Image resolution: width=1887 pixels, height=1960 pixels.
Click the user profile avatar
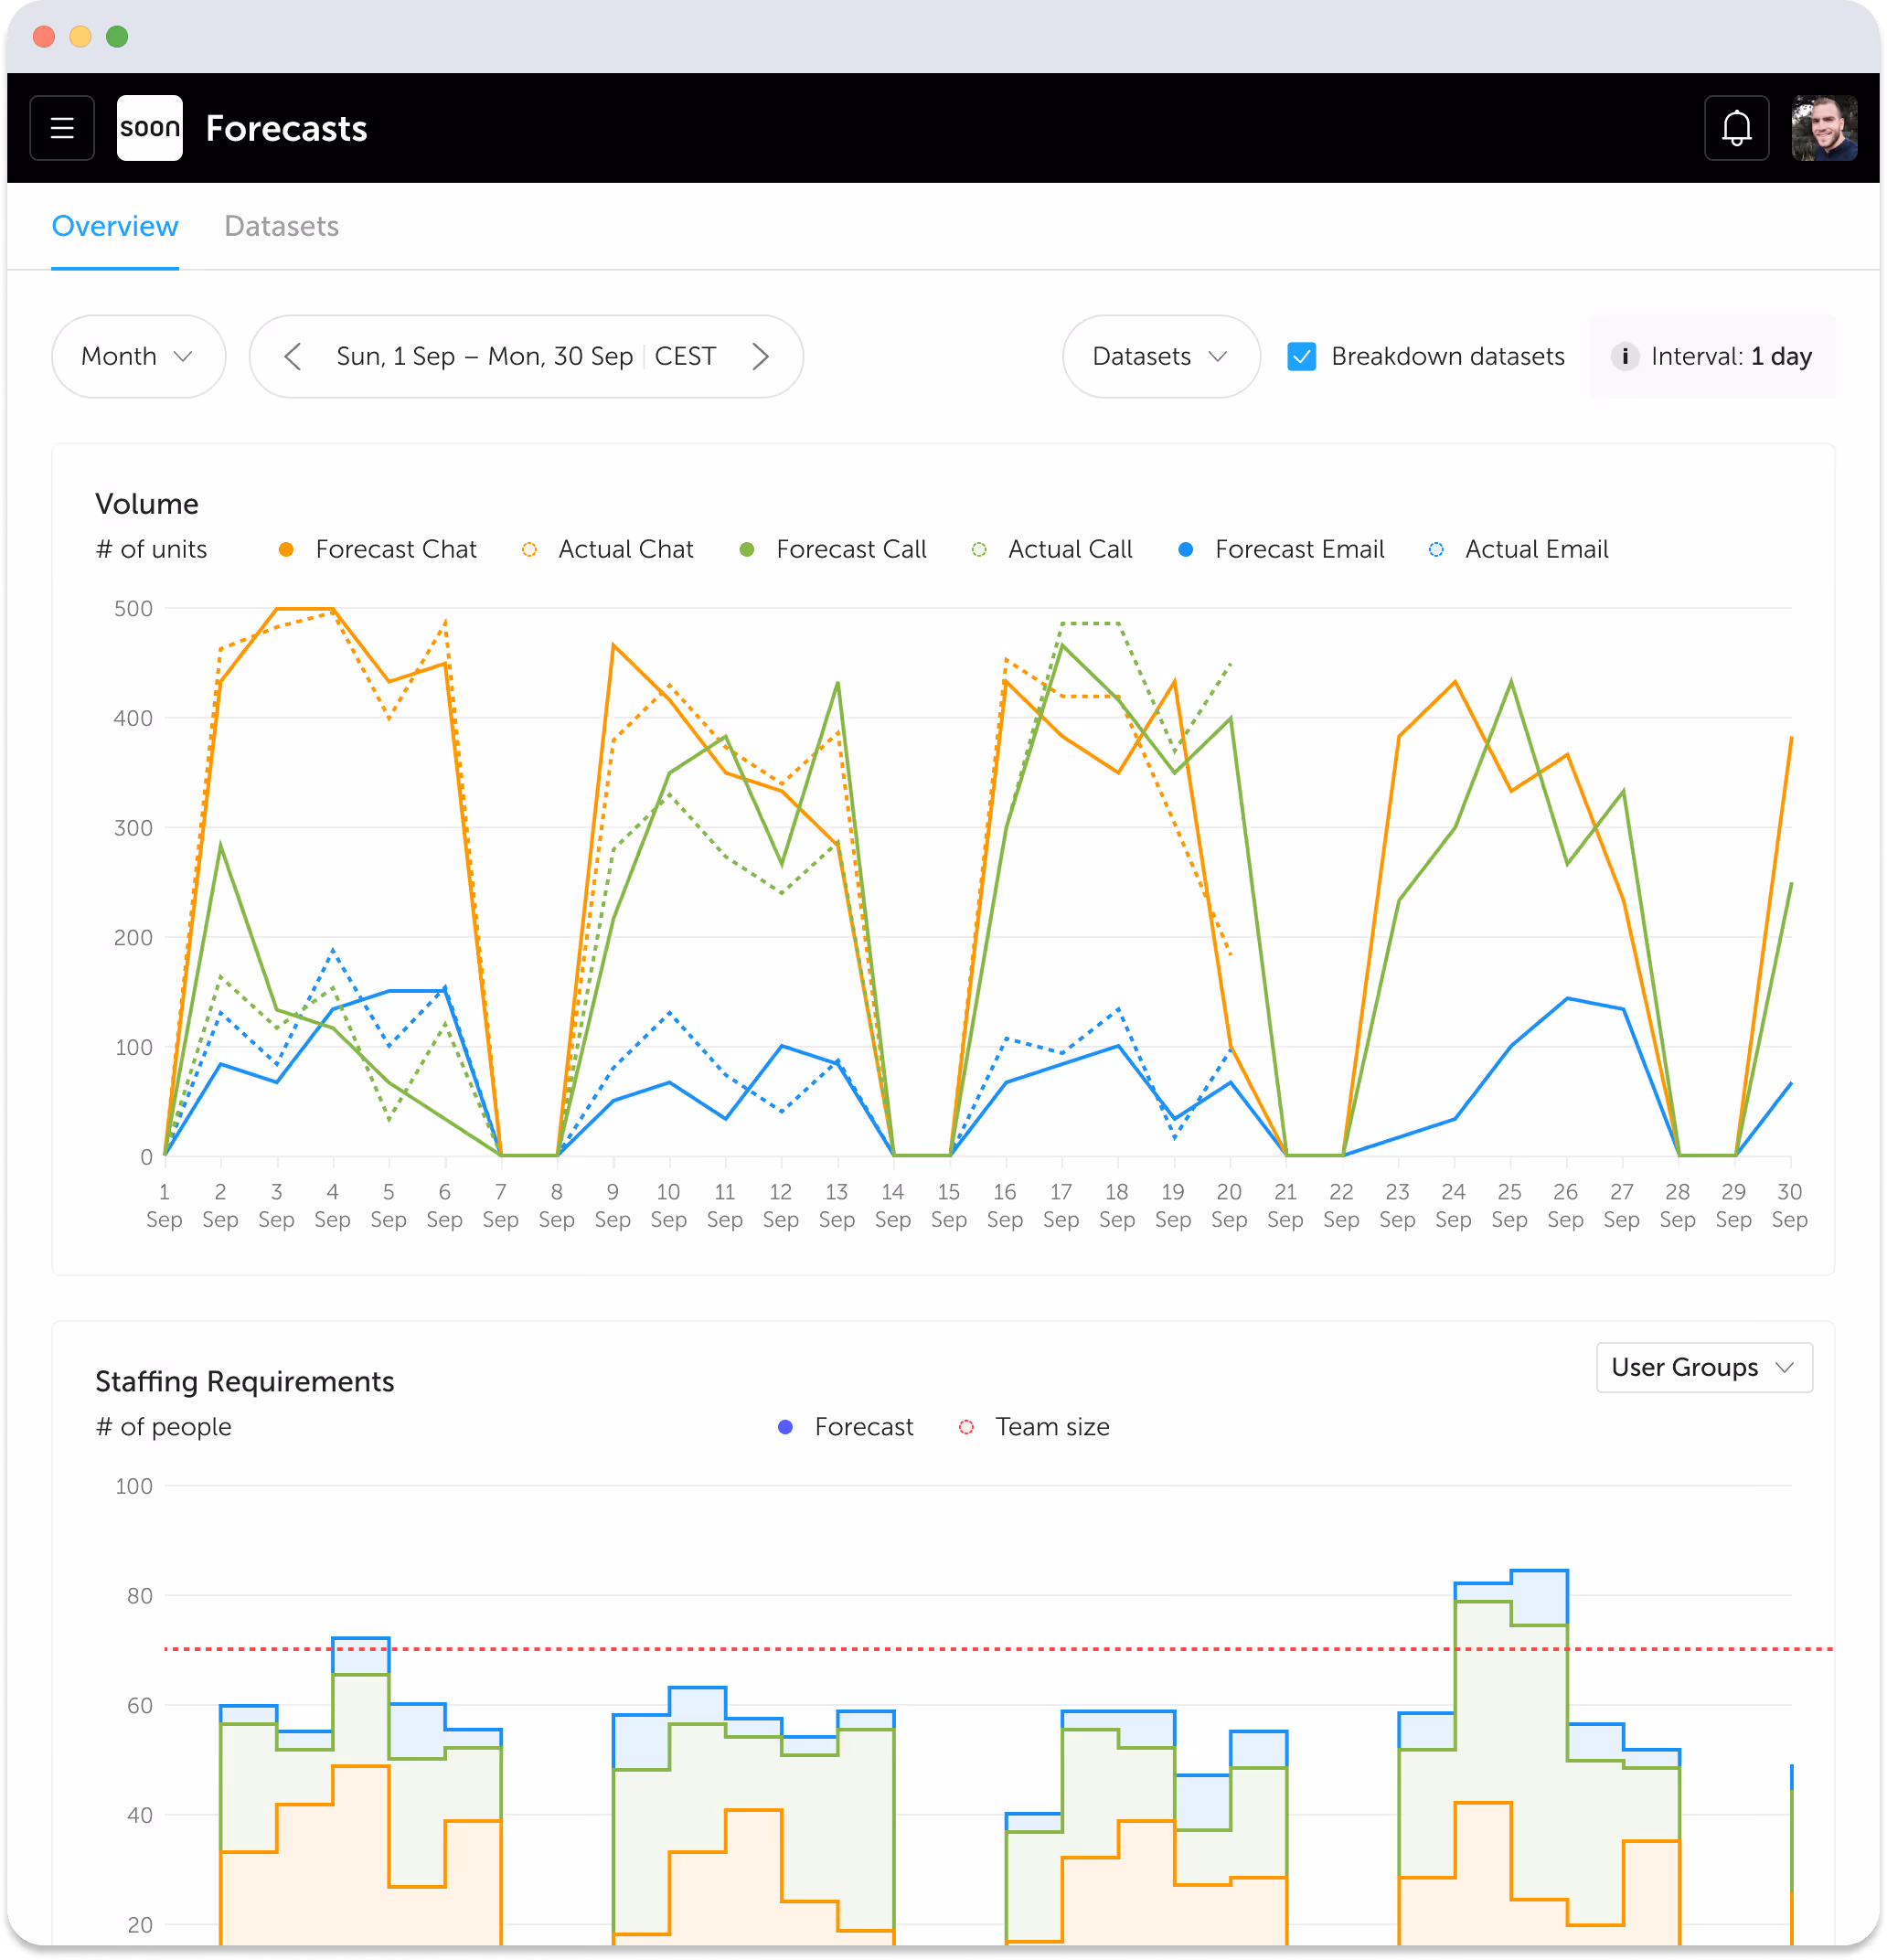1826,128
